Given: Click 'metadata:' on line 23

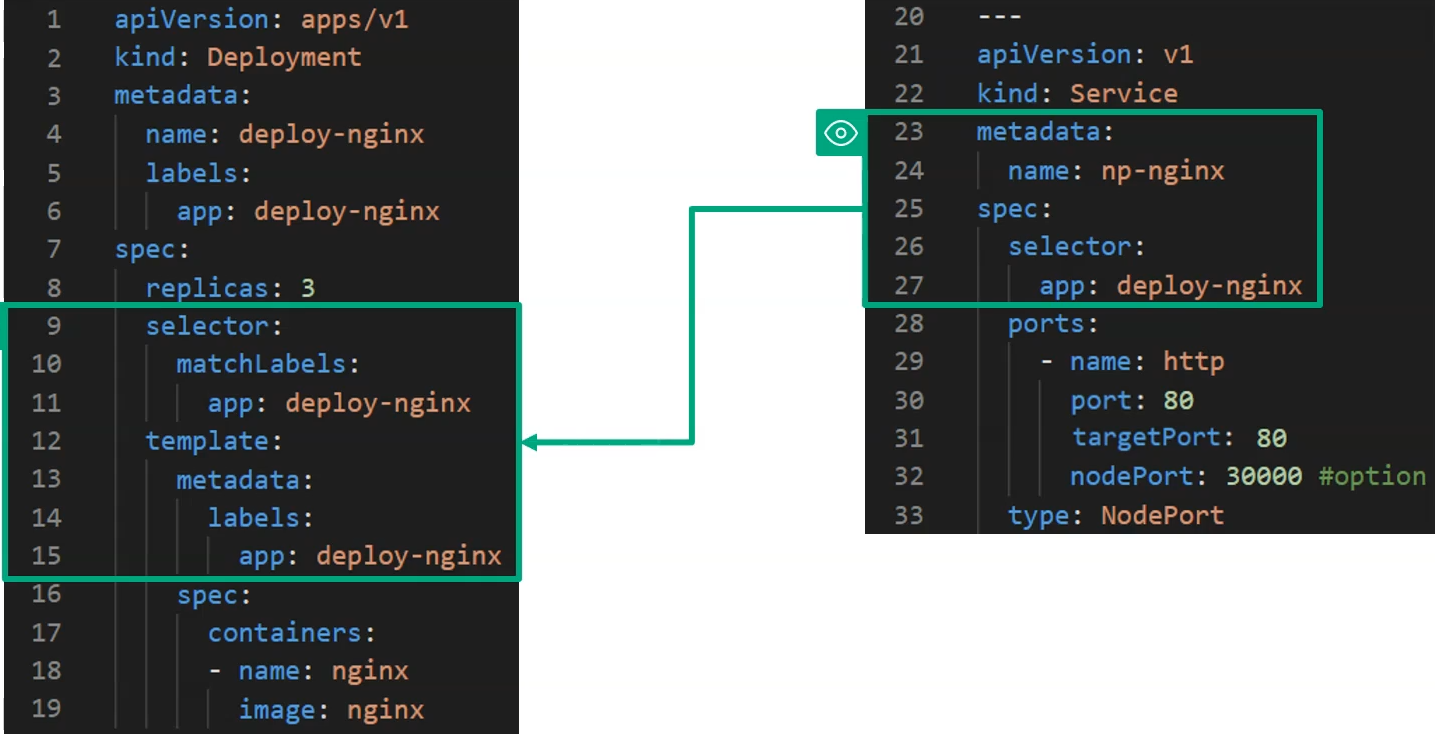Looking at the screenshot, I should [x=1046, y=132].
